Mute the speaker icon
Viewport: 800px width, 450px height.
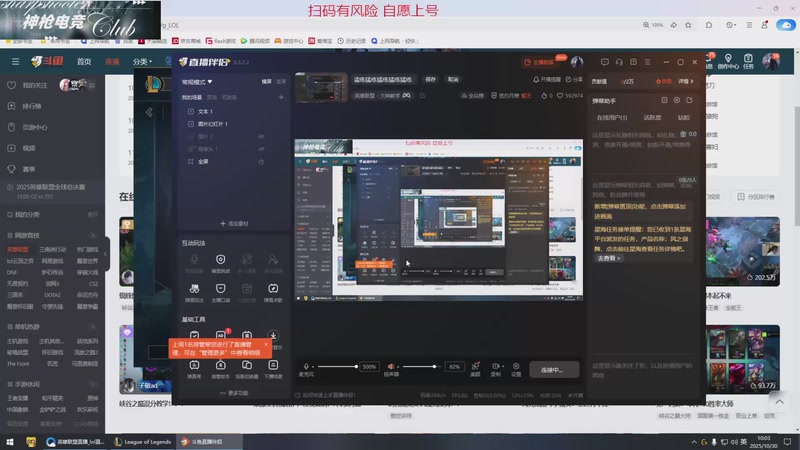391,366
